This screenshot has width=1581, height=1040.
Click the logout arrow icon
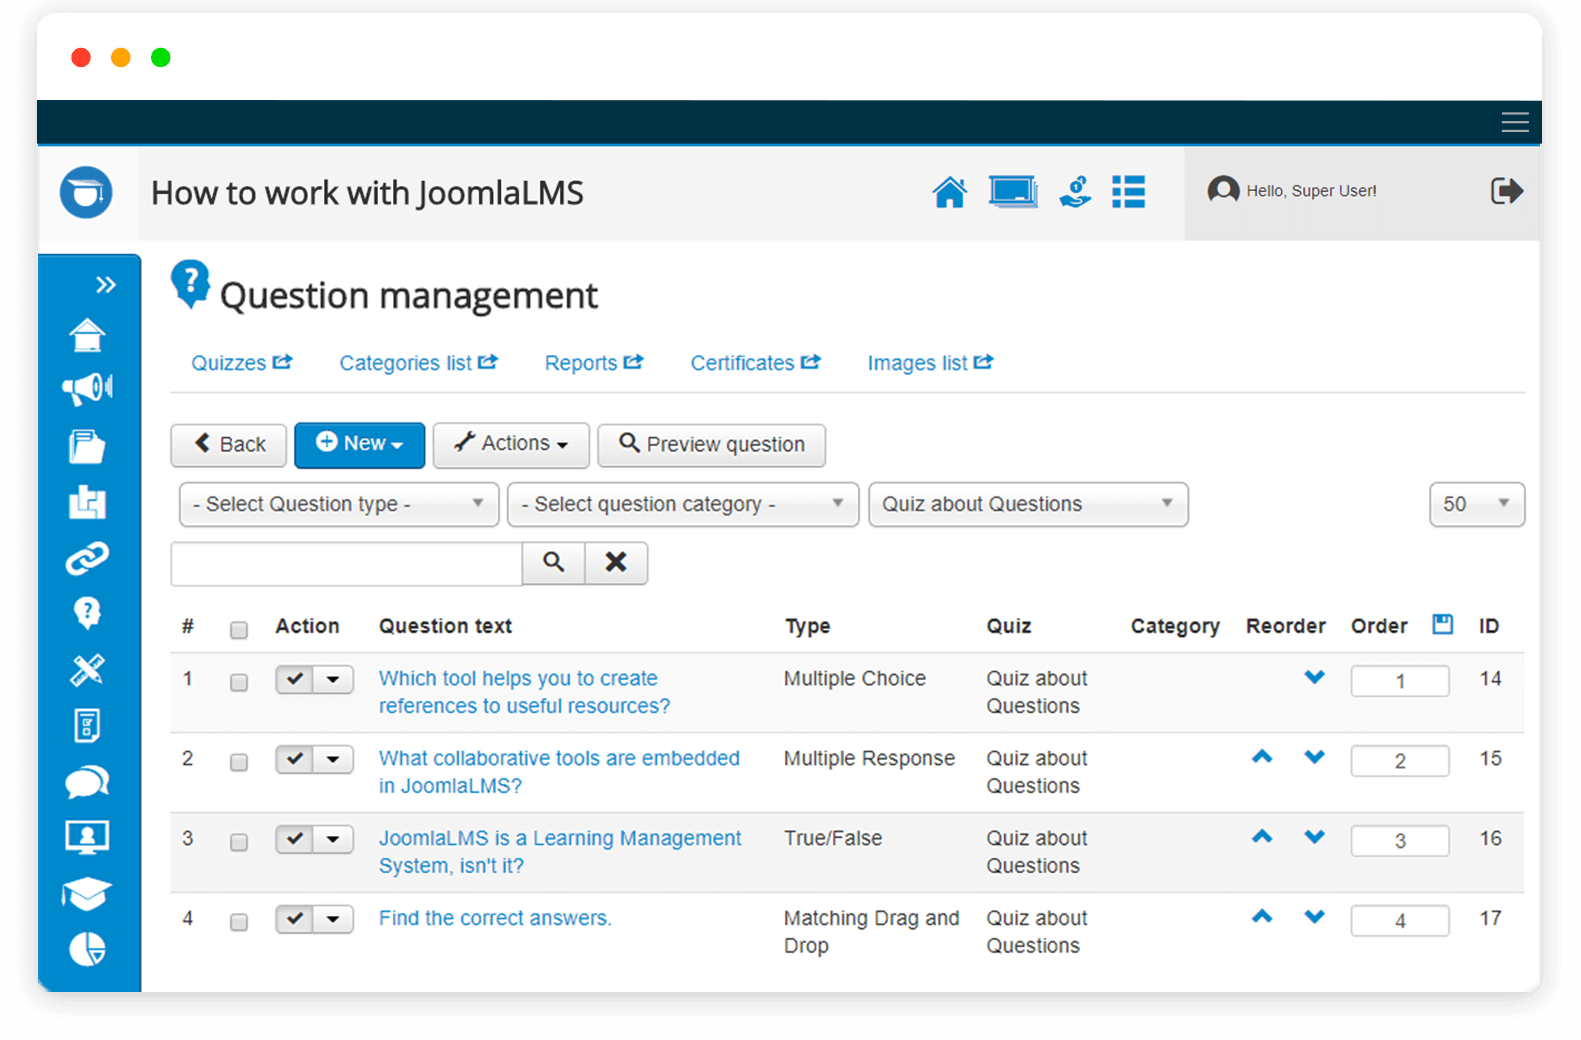1507,190
